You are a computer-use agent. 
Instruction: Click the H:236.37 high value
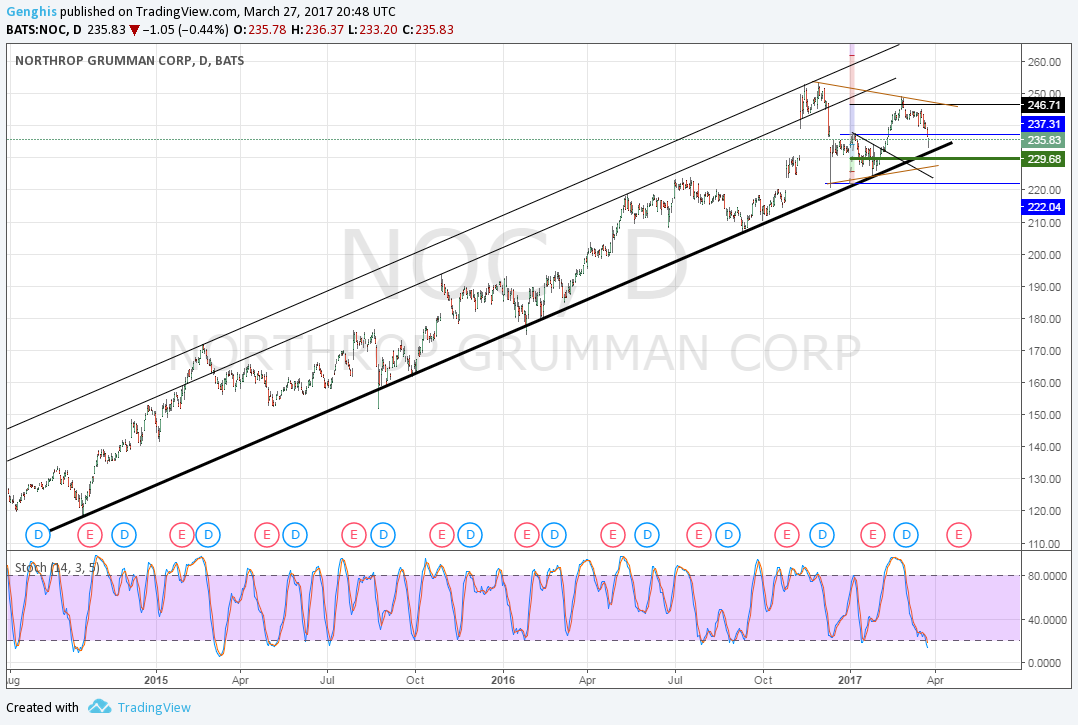(317, 30)
